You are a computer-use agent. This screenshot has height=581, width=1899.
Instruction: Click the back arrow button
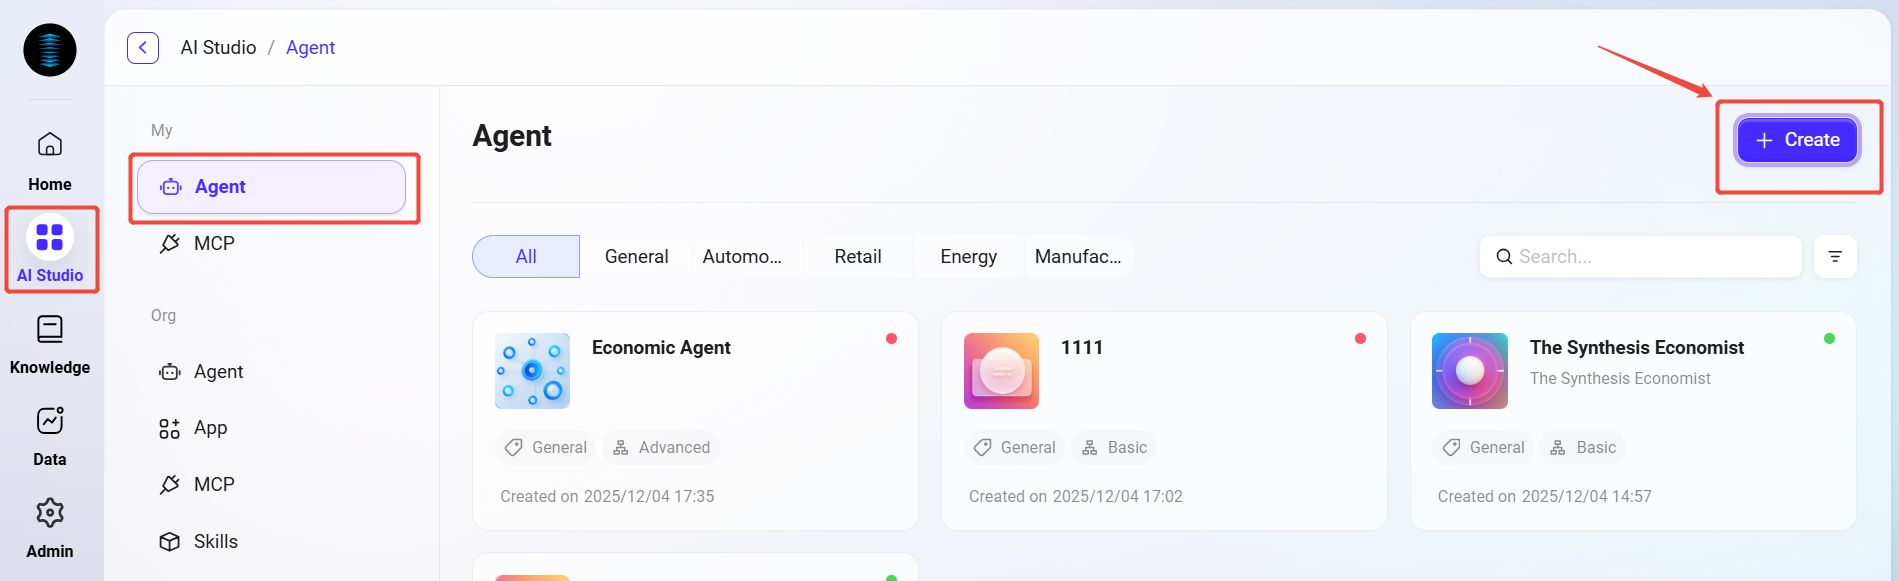143,48
